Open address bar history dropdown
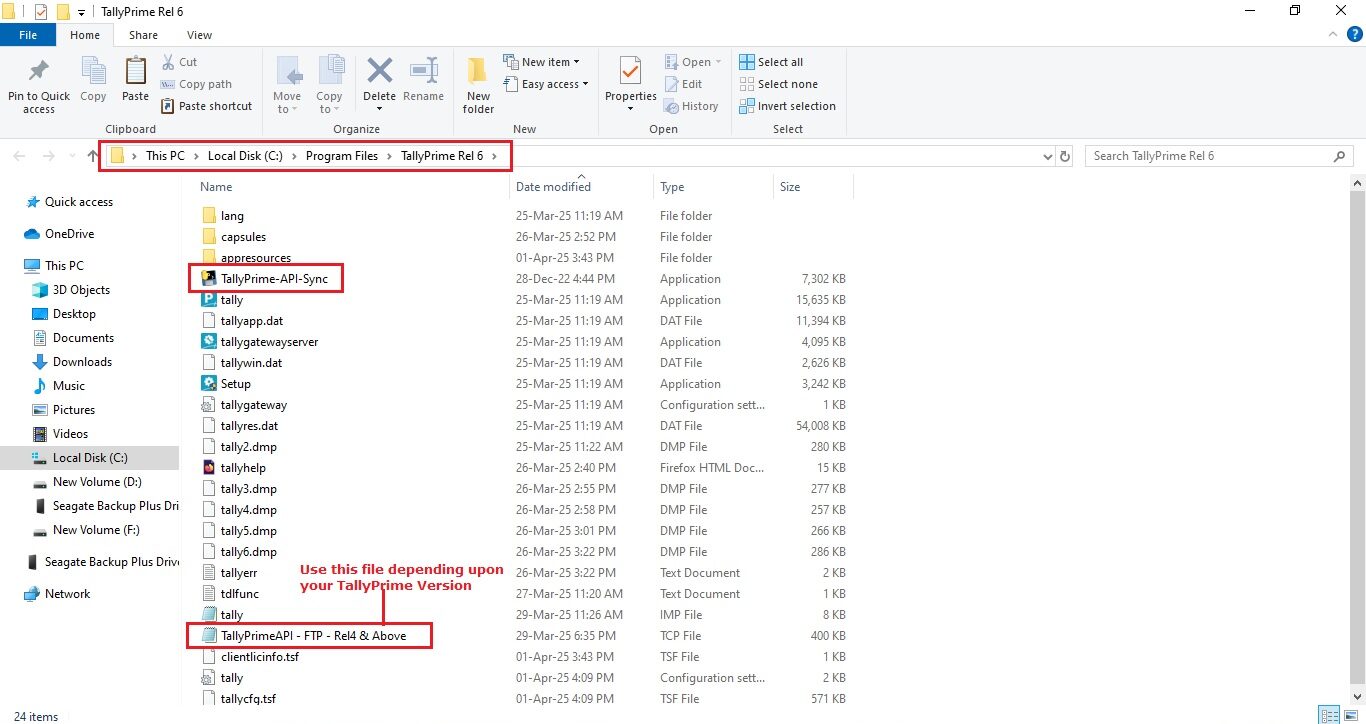Viewport: 1366px width, 724px height. pyautogui.click(x=1047, y=156)
